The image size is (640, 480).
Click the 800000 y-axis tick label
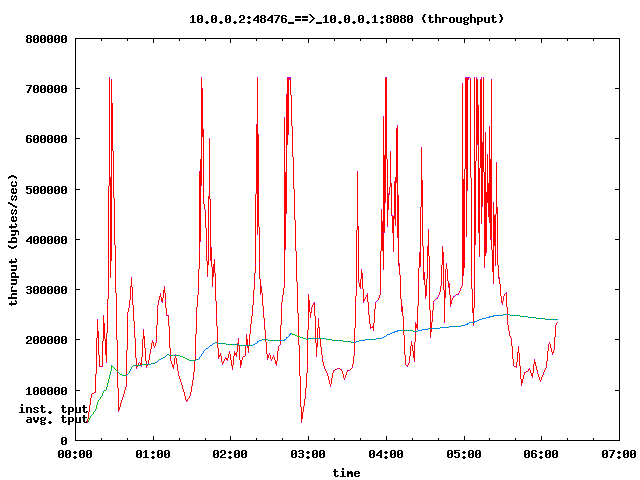coord(47,39)
